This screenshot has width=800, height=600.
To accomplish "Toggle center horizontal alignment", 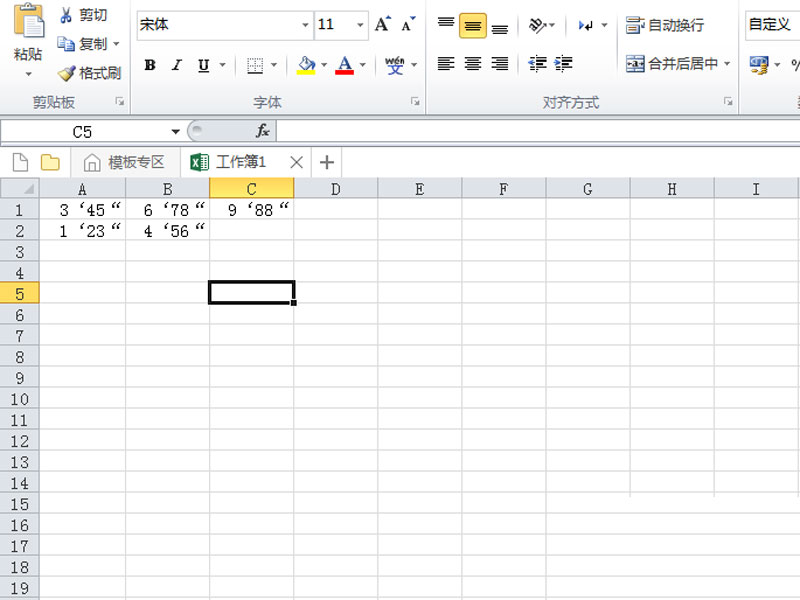I will click(x=472, y=64).
